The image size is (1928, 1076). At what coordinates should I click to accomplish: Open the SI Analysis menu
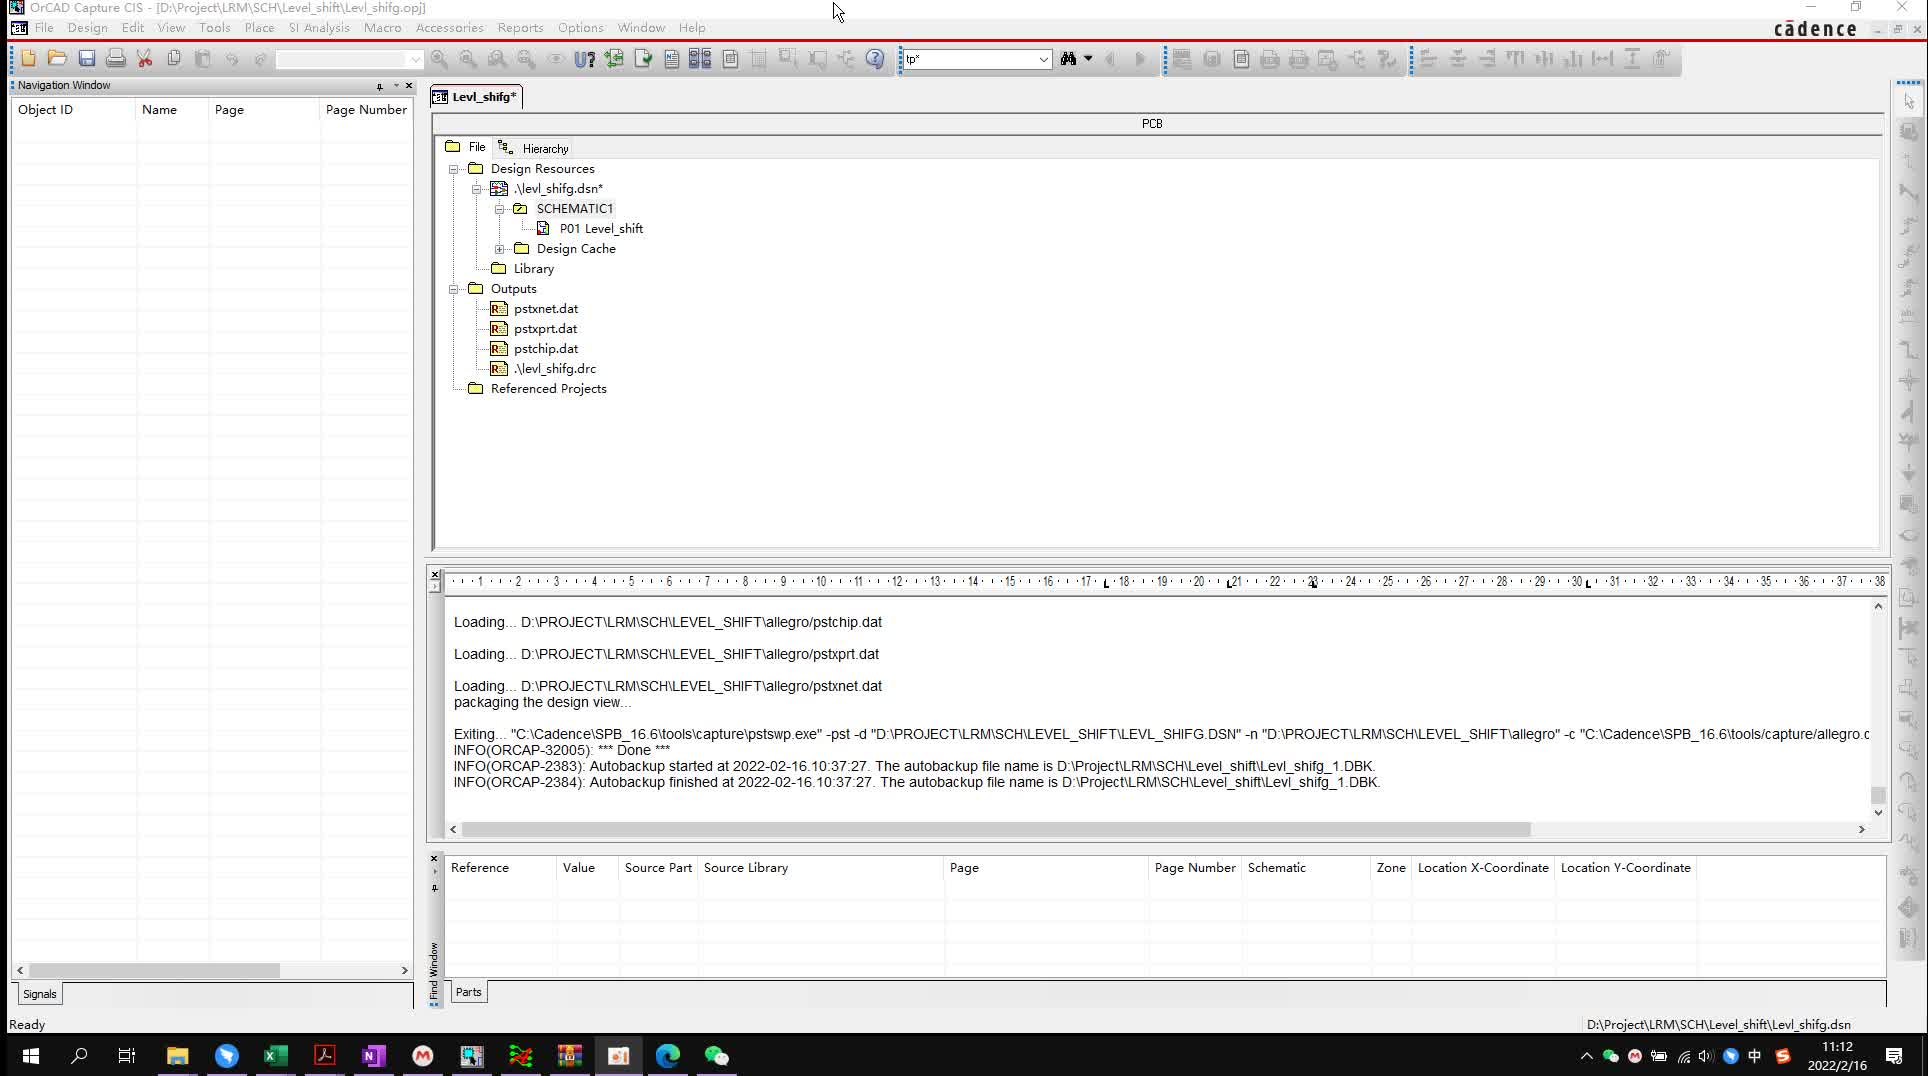[x=319, y=28]
